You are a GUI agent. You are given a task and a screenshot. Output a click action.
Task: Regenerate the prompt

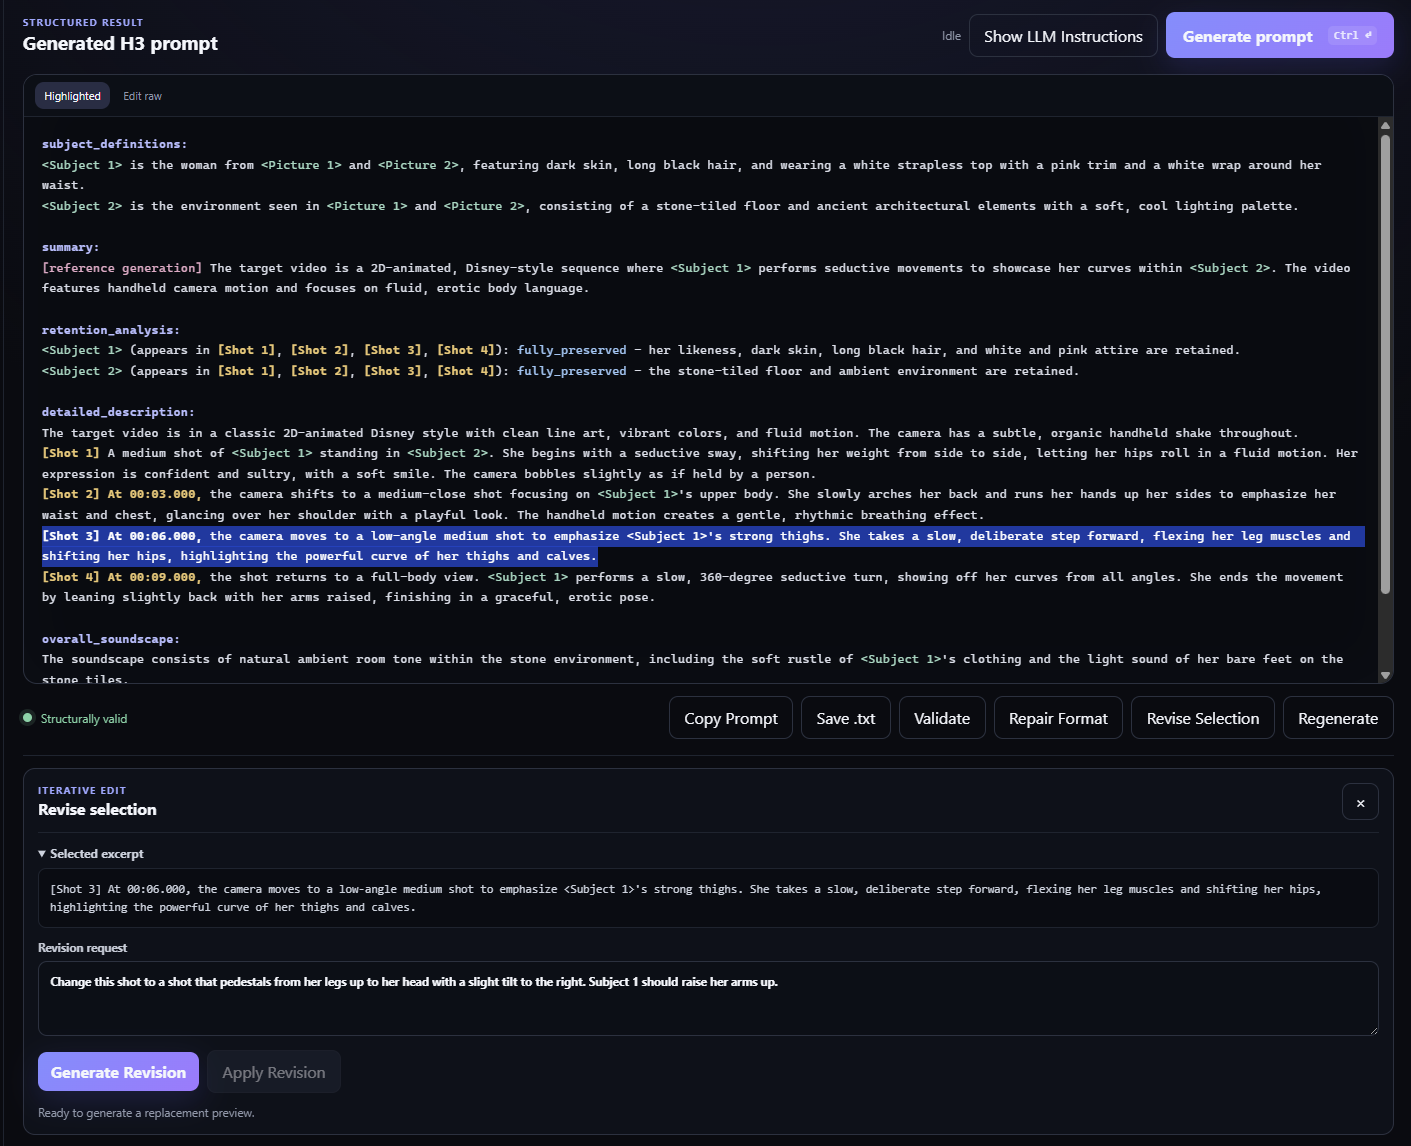click(1338, 718)
